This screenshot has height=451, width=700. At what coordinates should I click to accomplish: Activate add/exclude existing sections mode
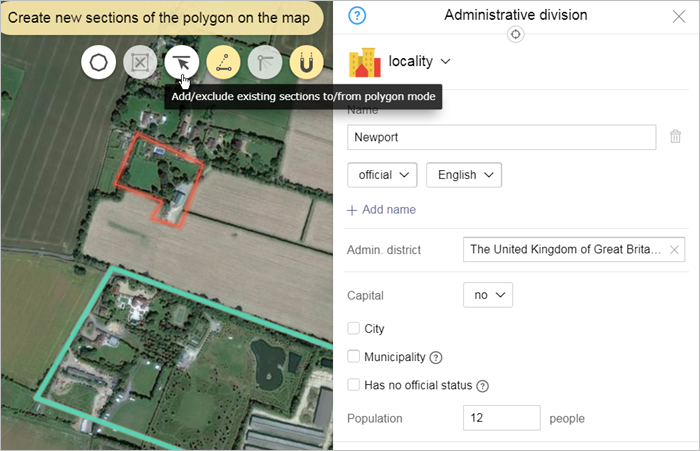click(x=181, y=63)
